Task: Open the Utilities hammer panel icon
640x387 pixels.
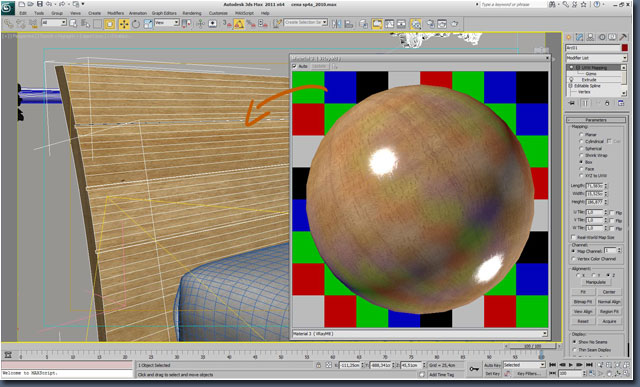Action: [x=623, y=37]
